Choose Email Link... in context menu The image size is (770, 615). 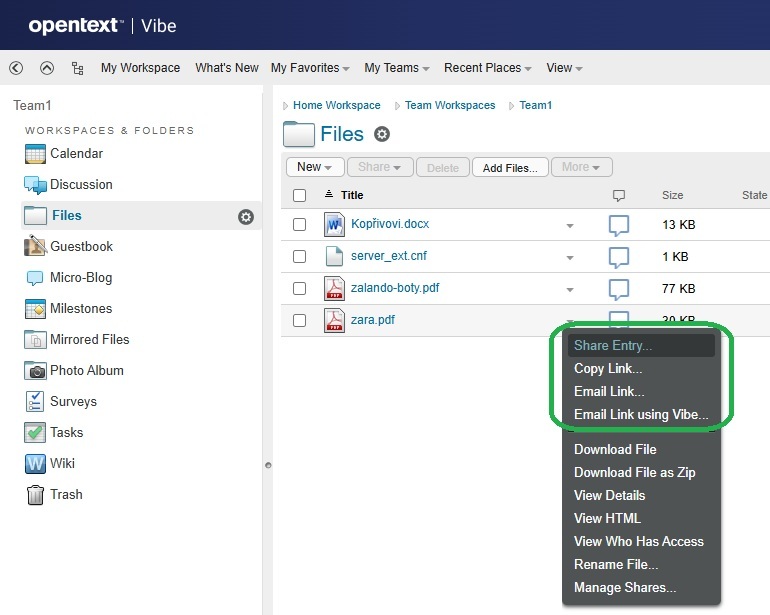641,391
